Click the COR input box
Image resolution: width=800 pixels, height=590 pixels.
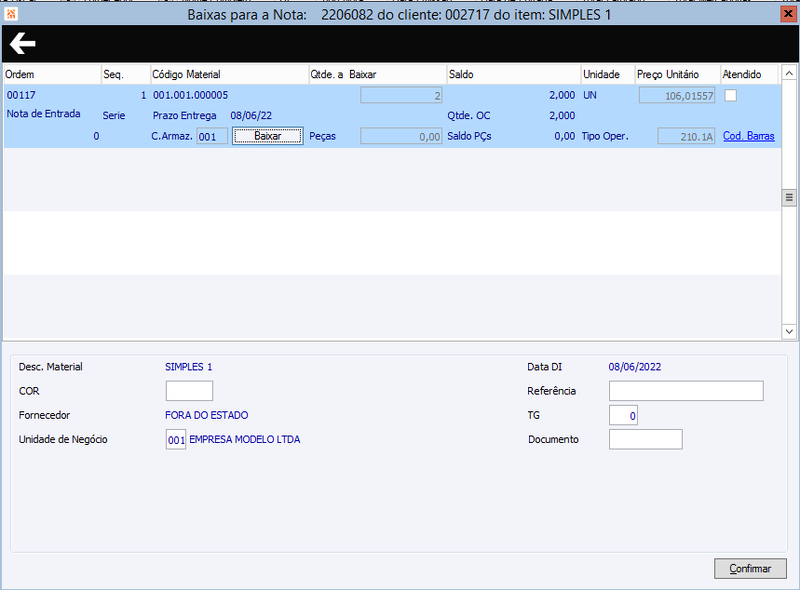[189, 391]
